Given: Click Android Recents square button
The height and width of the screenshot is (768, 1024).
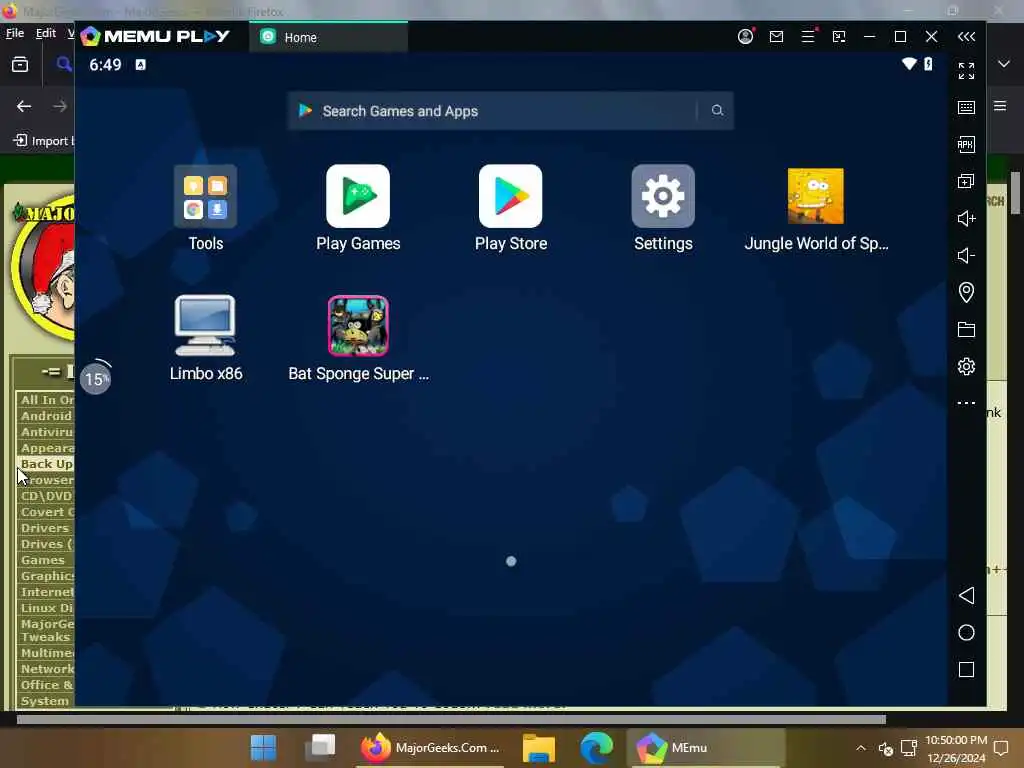Looking at the screenshot, I should 967,669.
